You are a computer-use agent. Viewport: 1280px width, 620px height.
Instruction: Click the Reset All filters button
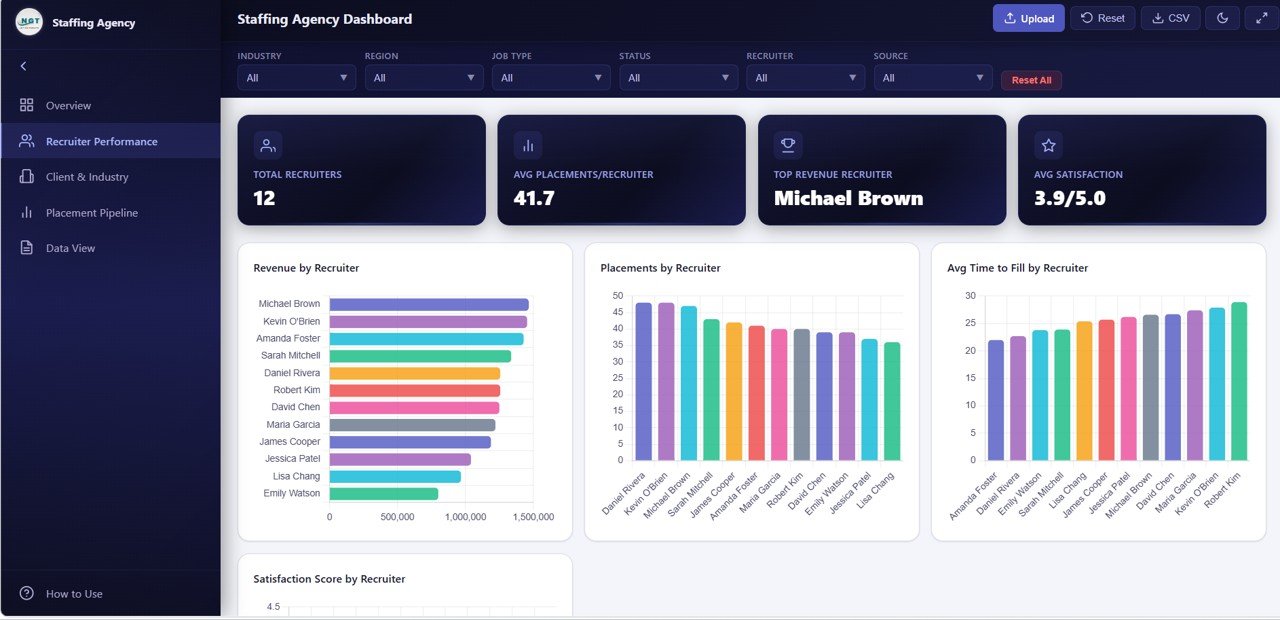coord(1031,80)
